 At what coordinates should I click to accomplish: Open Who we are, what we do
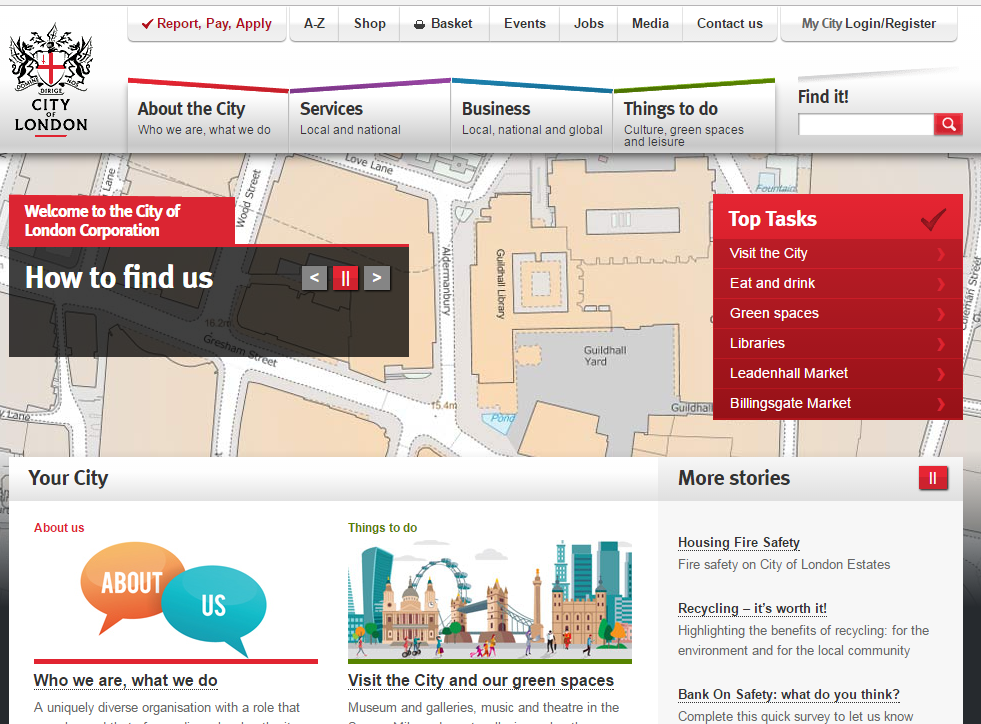126,680
